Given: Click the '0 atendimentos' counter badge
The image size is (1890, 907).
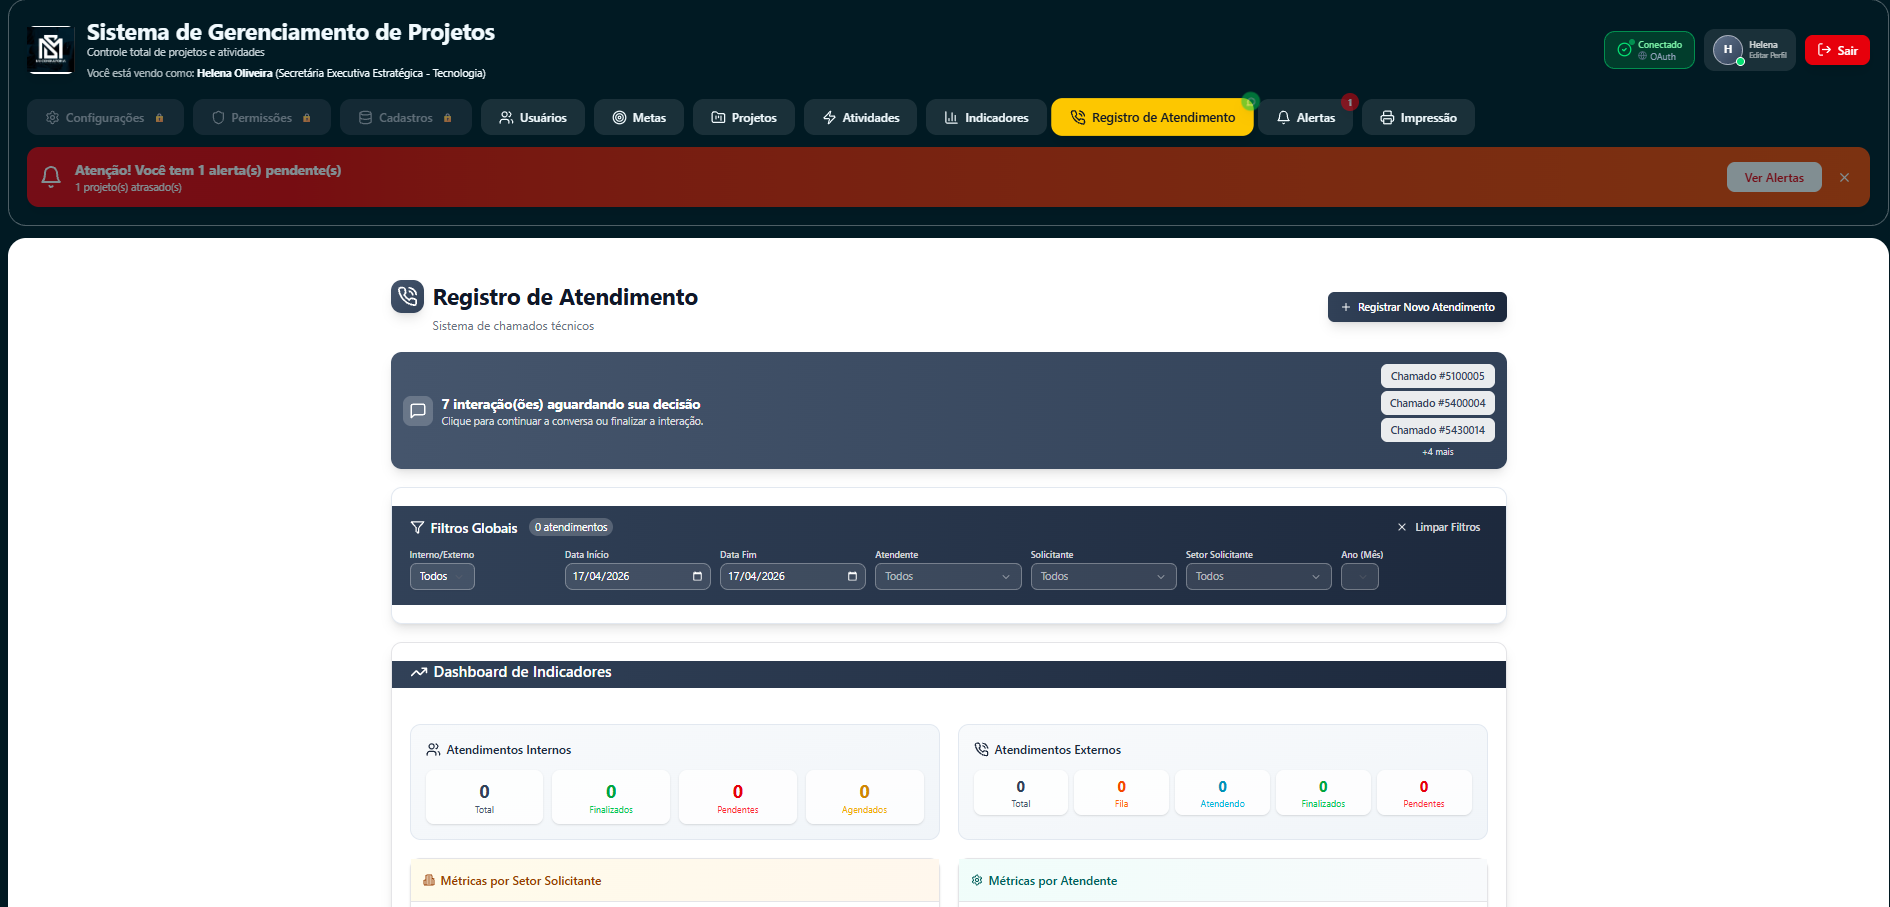Looking at the screenshot, I should tap(571, 527).
